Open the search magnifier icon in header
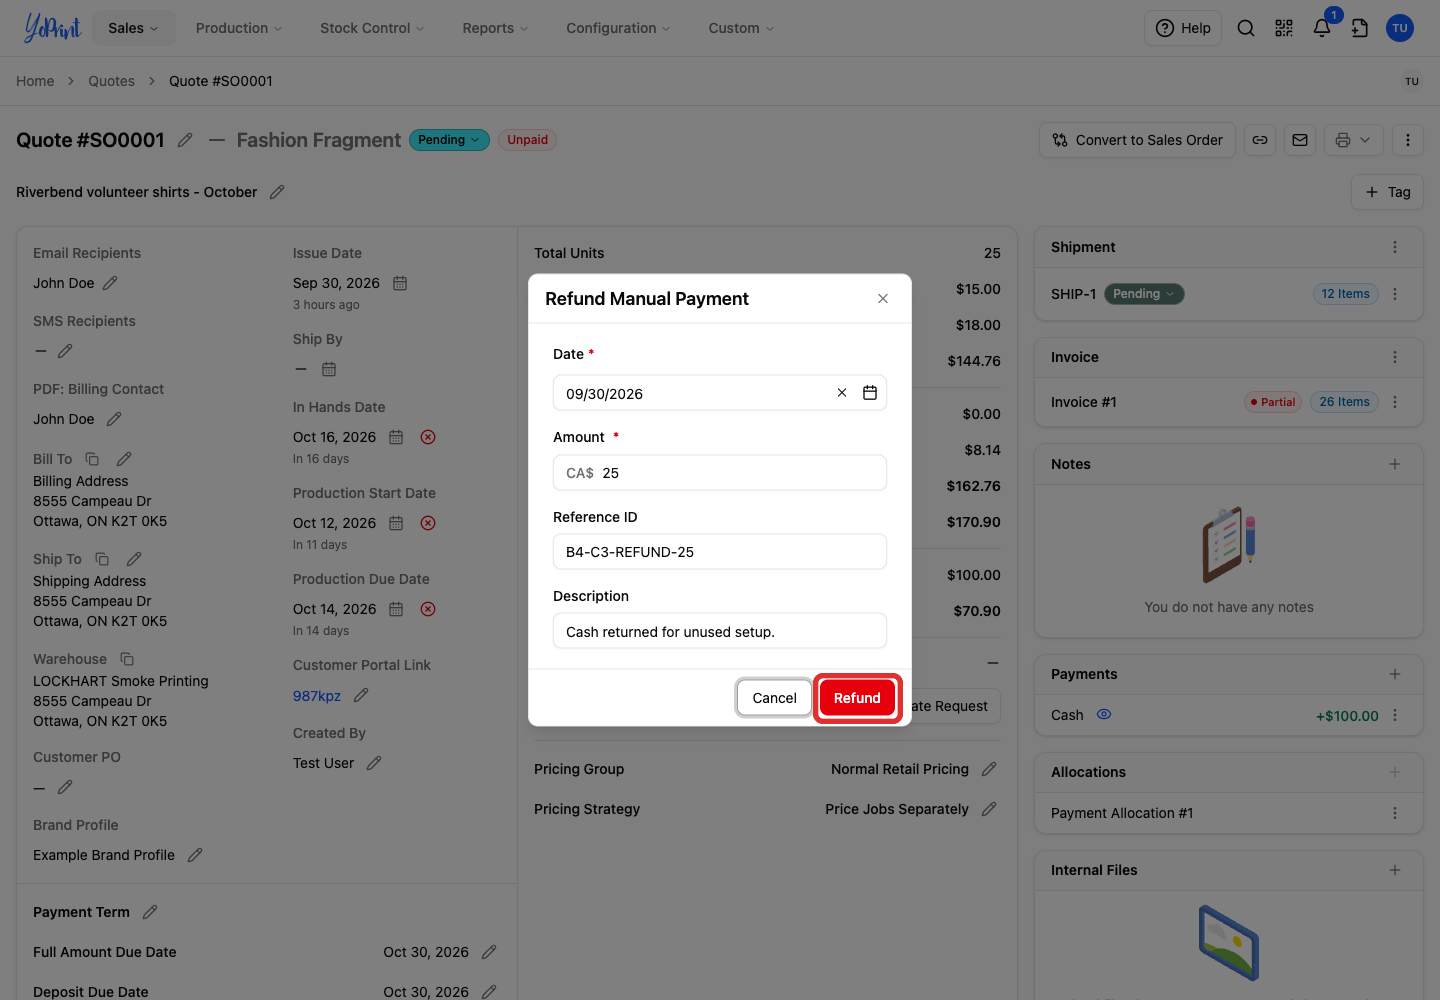The height and width of the screenshot is (1000, 1440). 1246,28
